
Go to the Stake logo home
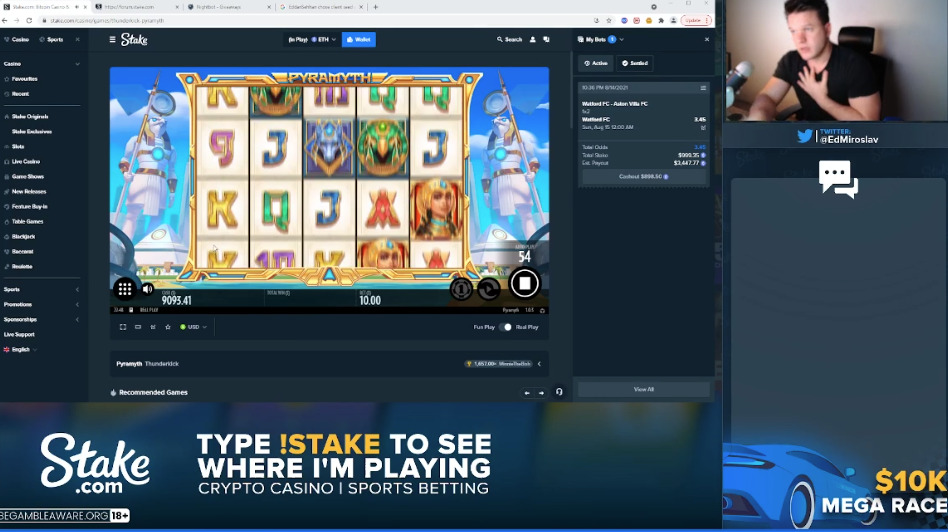pyautogui.click(x=134, y=39)
